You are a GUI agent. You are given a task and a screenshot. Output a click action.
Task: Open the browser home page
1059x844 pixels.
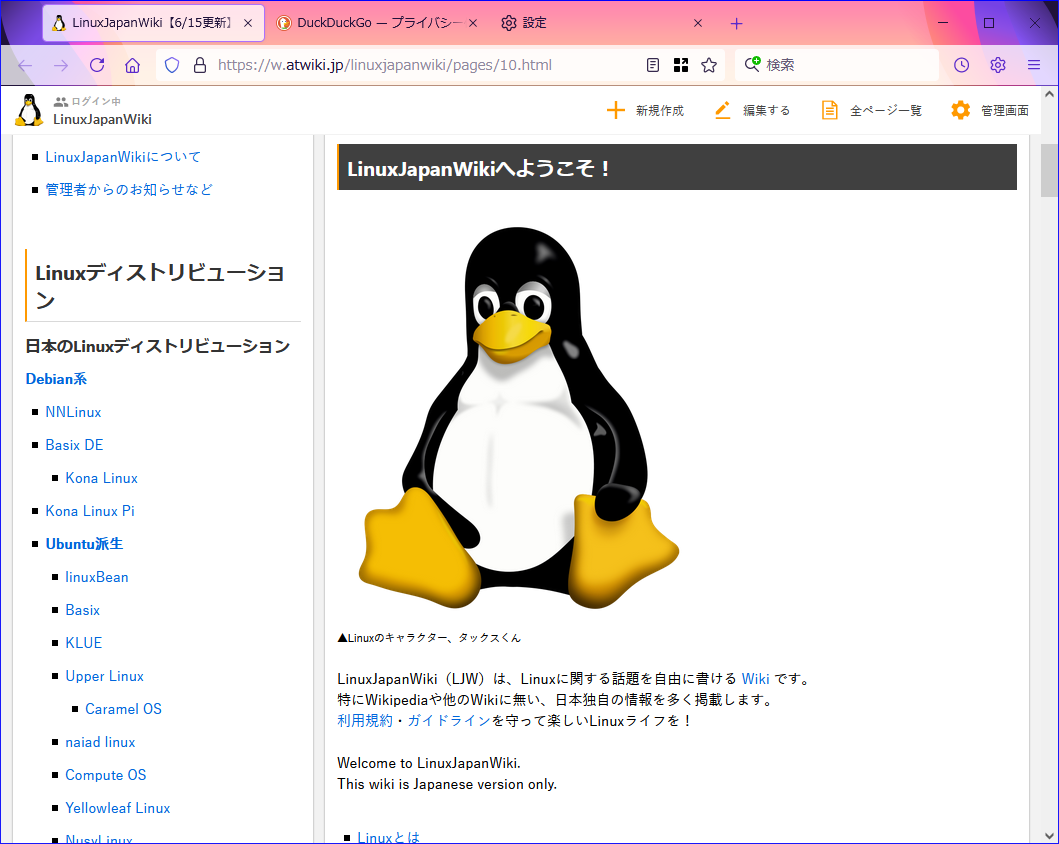[x=132, y=65]
